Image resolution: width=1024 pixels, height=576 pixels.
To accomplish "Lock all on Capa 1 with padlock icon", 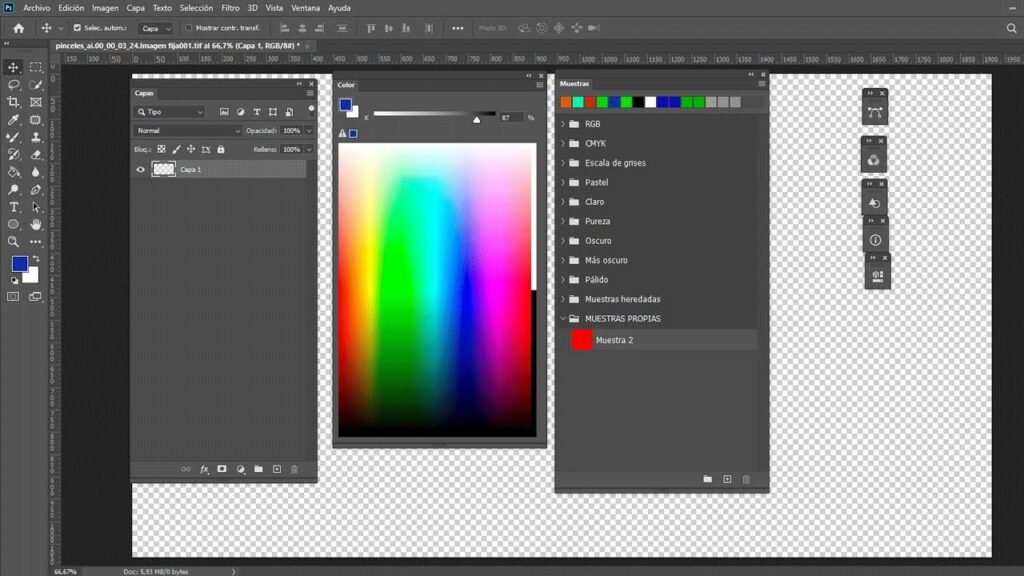I will pos(222,148).
